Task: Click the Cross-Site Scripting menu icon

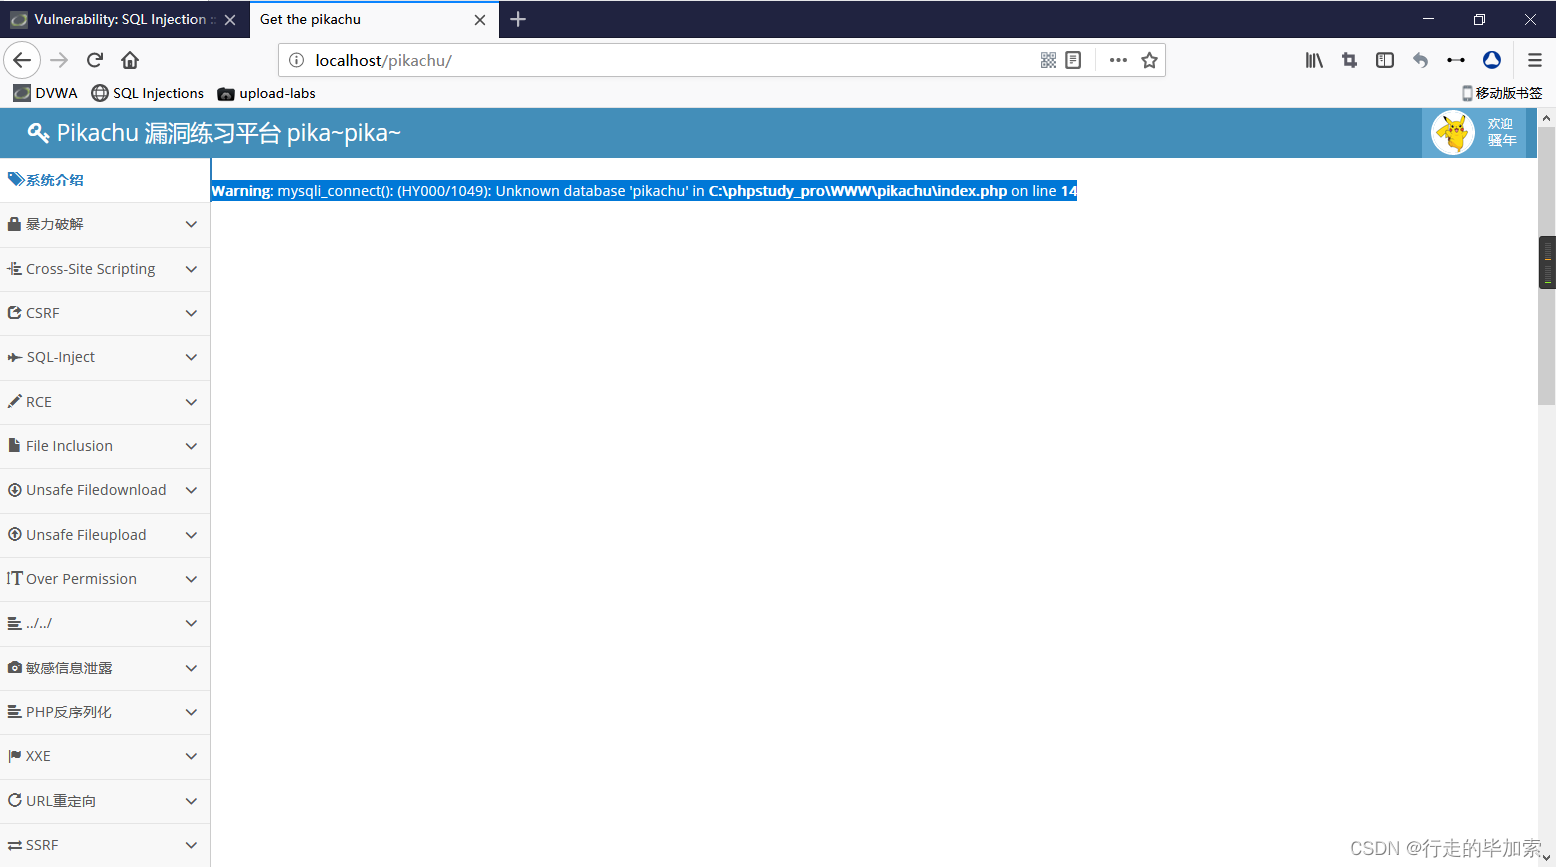Action: point(14,269)
